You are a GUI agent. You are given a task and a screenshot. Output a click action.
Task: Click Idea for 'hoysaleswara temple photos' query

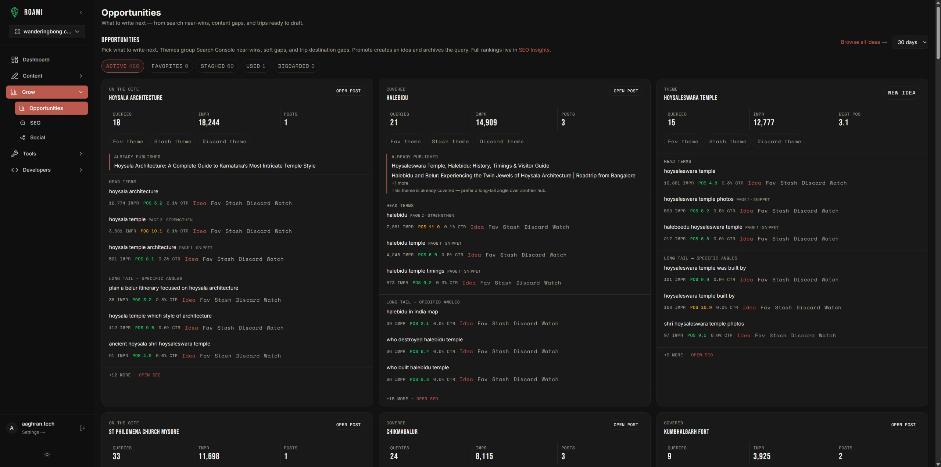tap(747, 211)
